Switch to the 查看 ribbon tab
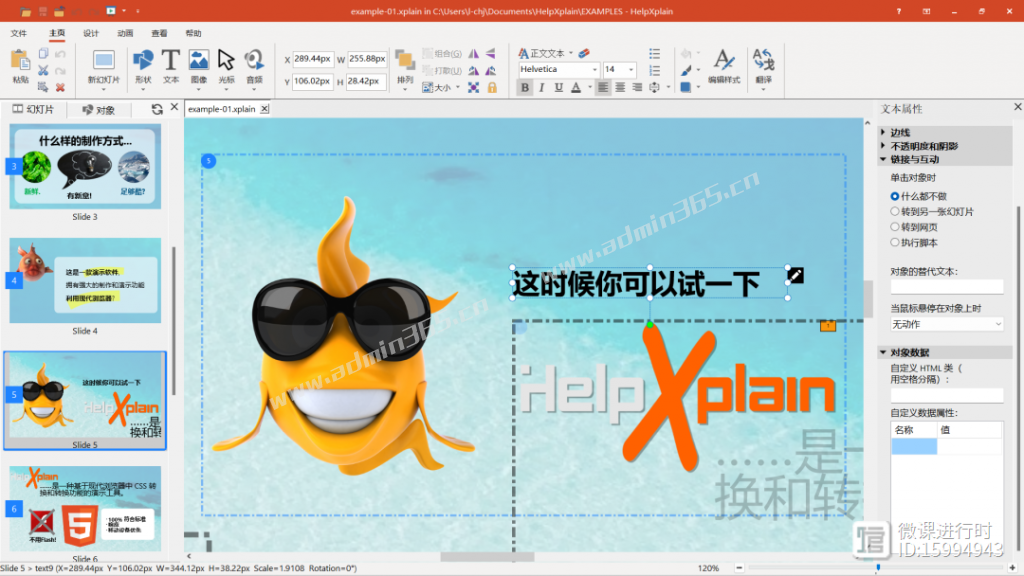 click(159, 33)
